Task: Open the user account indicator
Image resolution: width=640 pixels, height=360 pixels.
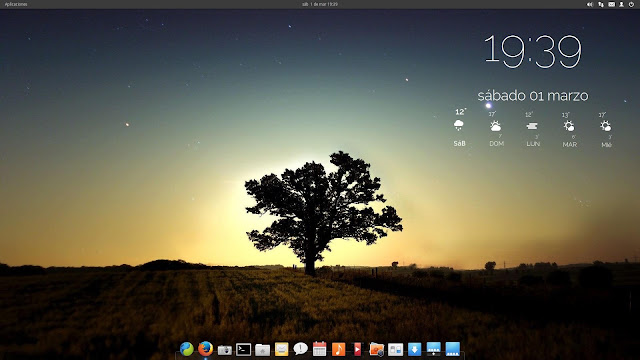Action: [x=621, y=4]
